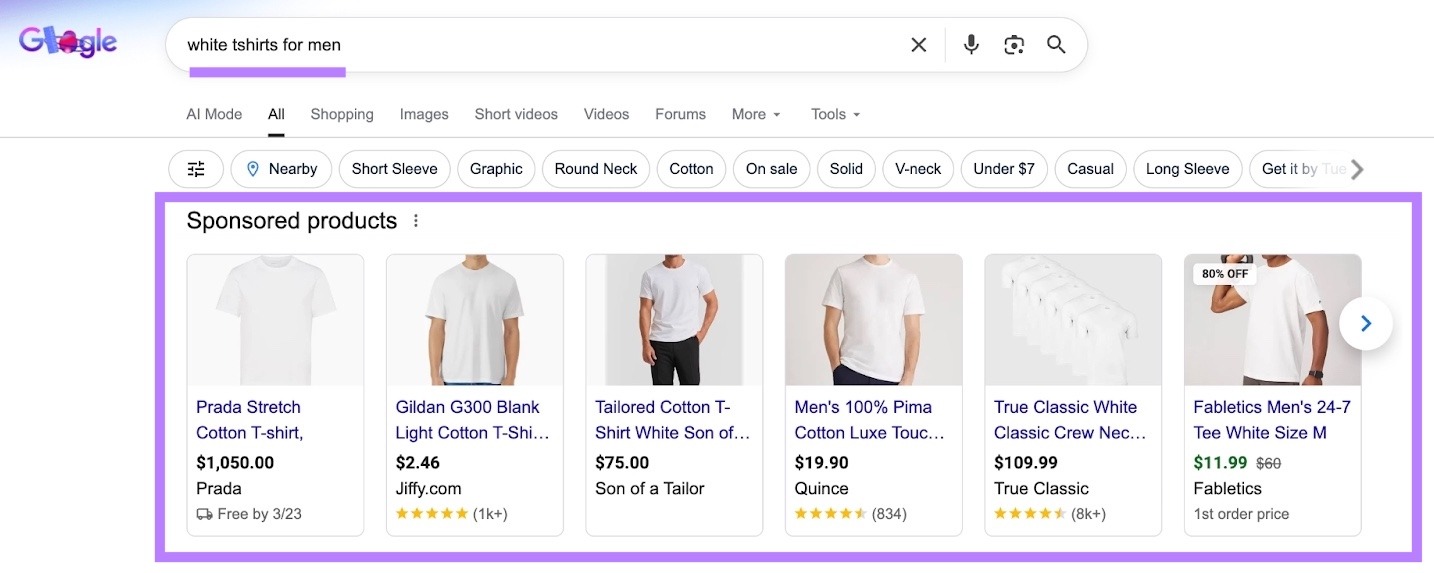Open the Sponsored products three-dot options

point(416,221)
